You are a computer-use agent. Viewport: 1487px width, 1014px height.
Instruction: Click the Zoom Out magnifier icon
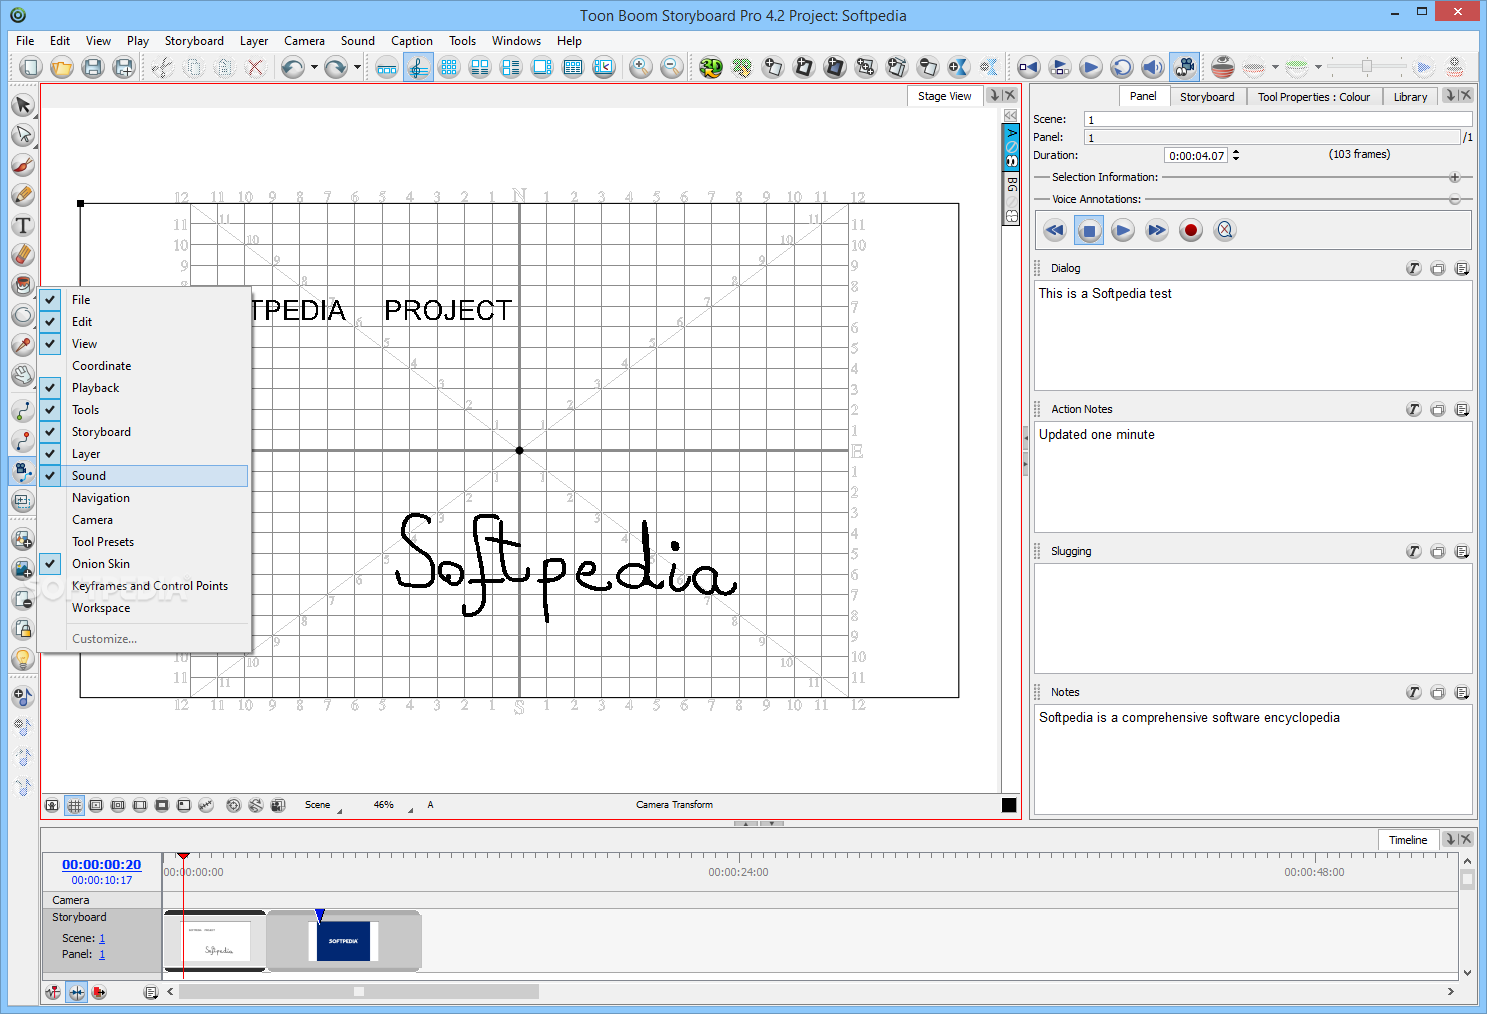pos(672,67)
